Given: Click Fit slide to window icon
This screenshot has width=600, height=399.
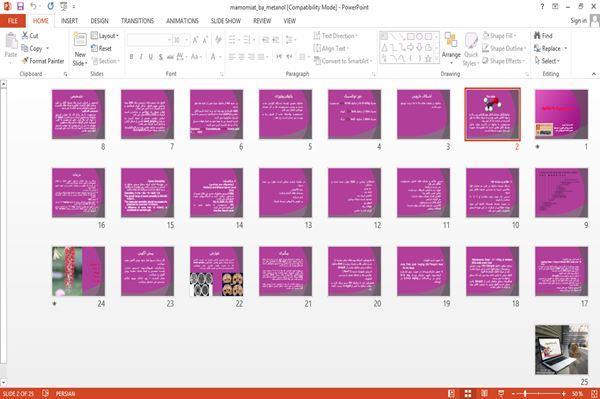Looking at the screenshot, I should coord(594,393).
